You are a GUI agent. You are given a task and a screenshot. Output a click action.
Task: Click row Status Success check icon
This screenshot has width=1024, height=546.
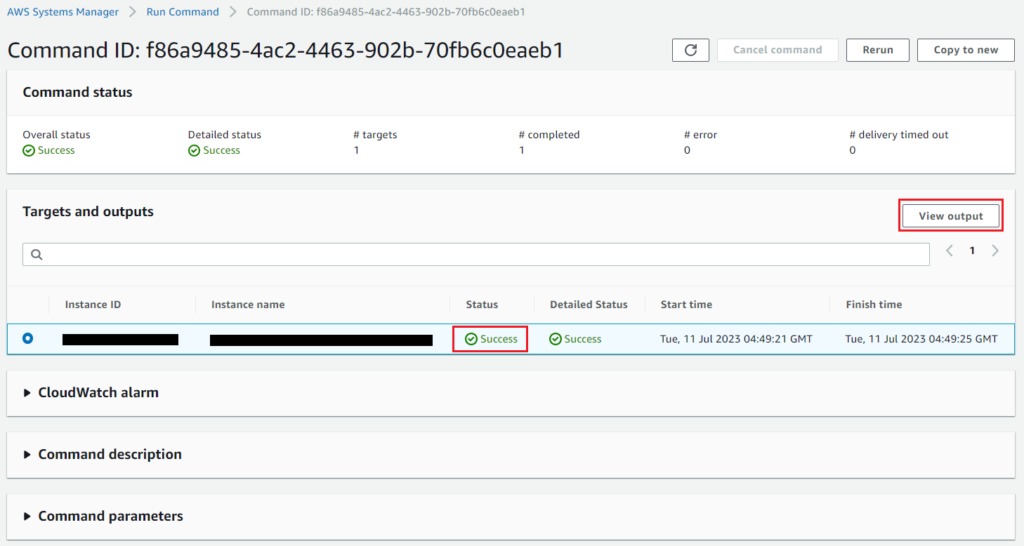click(x=471, y=339)
